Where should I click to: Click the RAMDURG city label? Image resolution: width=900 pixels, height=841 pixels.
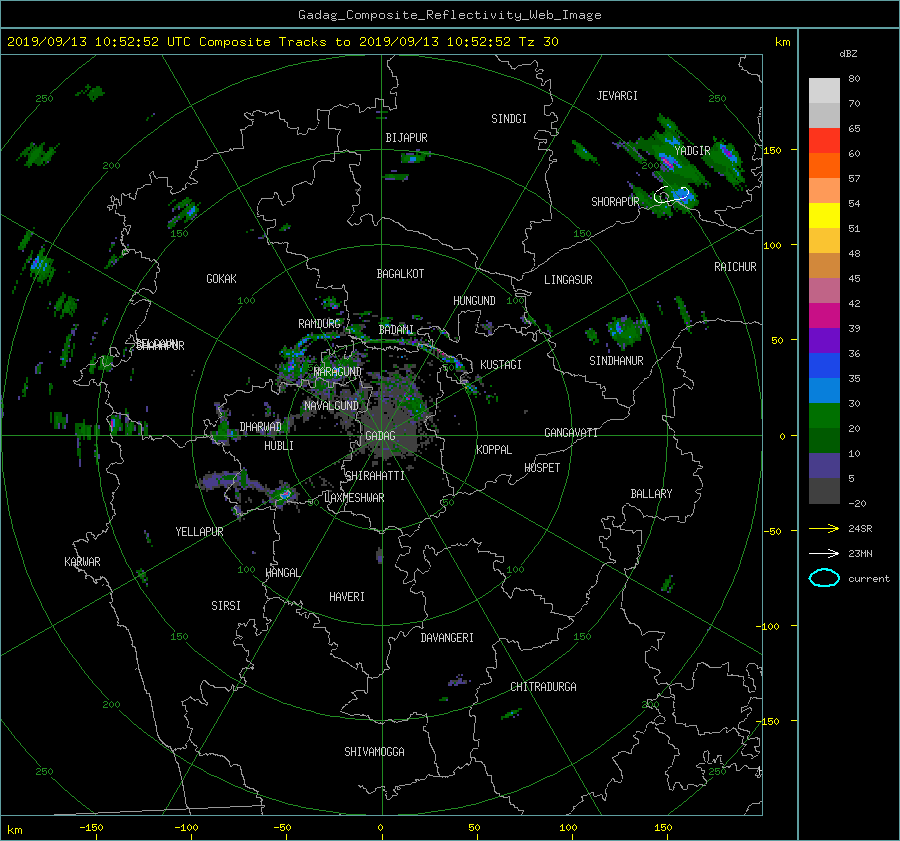319,324
